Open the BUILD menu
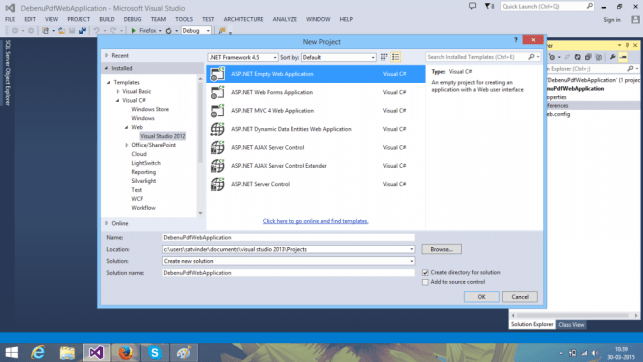The image size is (643, 362). pos(107,19)
